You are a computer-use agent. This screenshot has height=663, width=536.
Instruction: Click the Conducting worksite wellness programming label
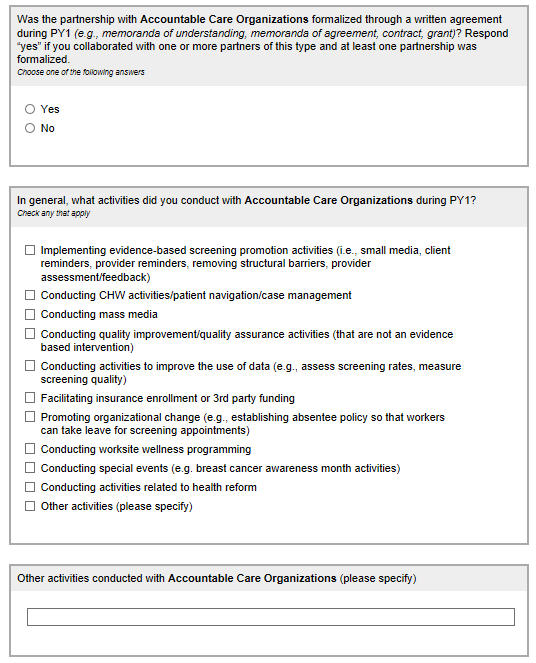click(146, 449)
